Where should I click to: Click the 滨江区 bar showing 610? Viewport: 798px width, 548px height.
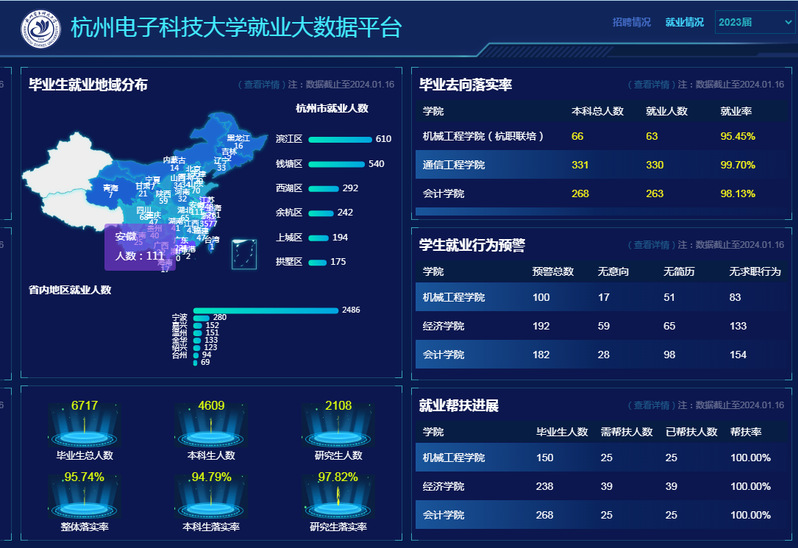click(340, 140)
